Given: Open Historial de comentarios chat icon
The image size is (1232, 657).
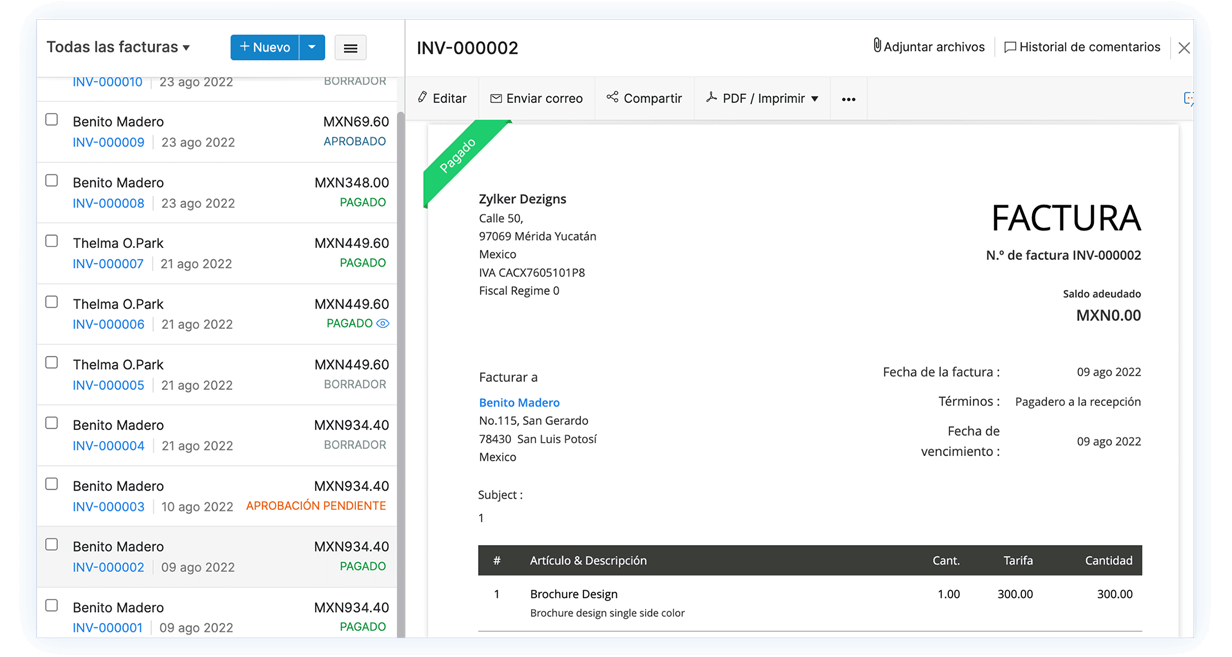Looking at the screenshot, I should click(x=1010, y=47).
